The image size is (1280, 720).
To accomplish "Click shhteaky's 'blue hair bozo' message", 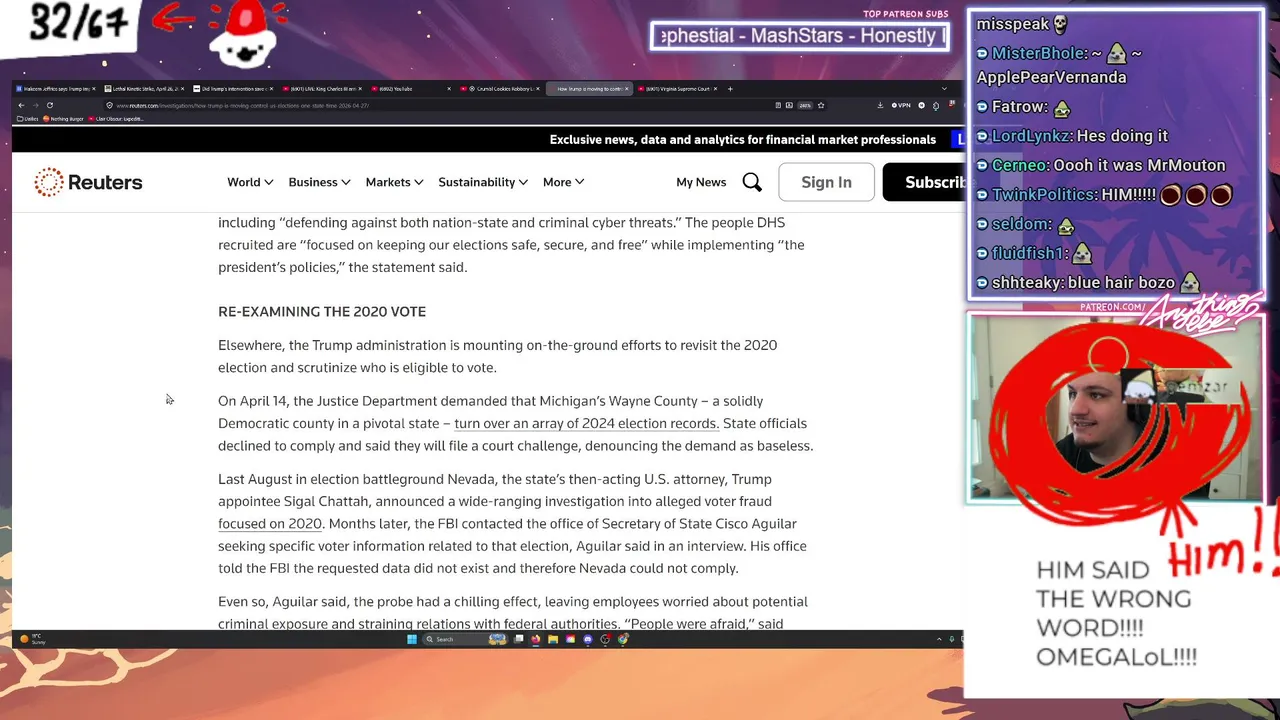I will (1120, 283).
